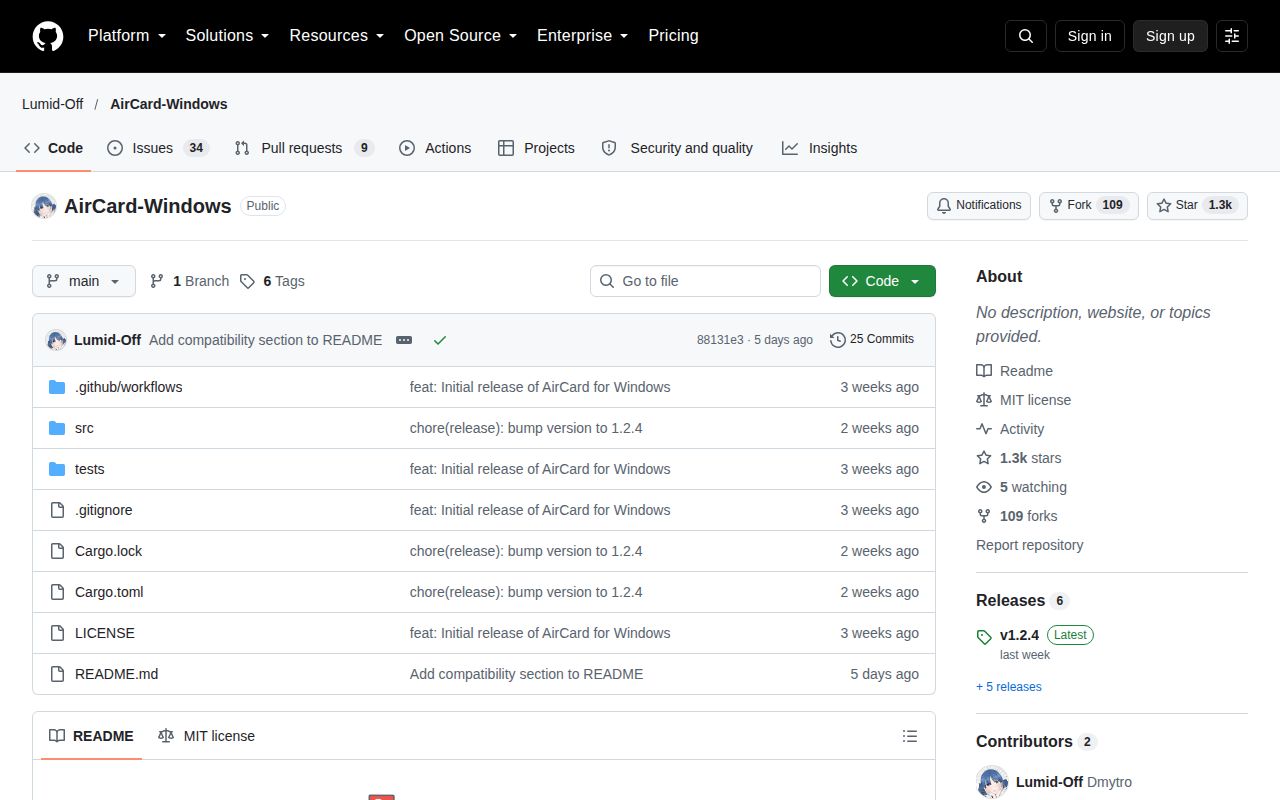Click the Cargo.toml file icon
This screenshot has height=800, width=1280.
(57, 592)
